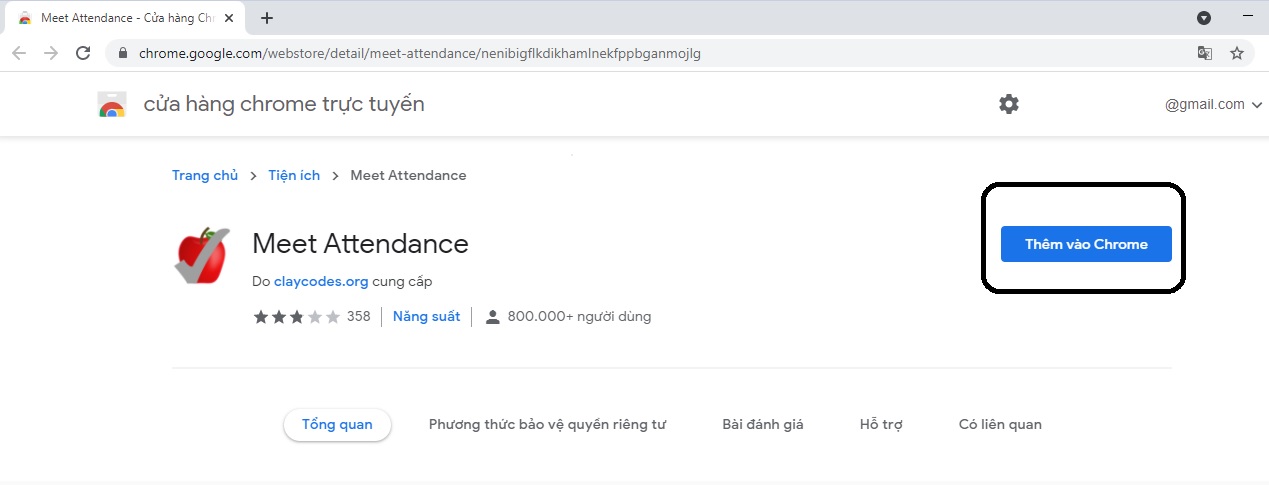
Task: Click the Meet Attendance apple icon
Action: [x=201, y=255]
